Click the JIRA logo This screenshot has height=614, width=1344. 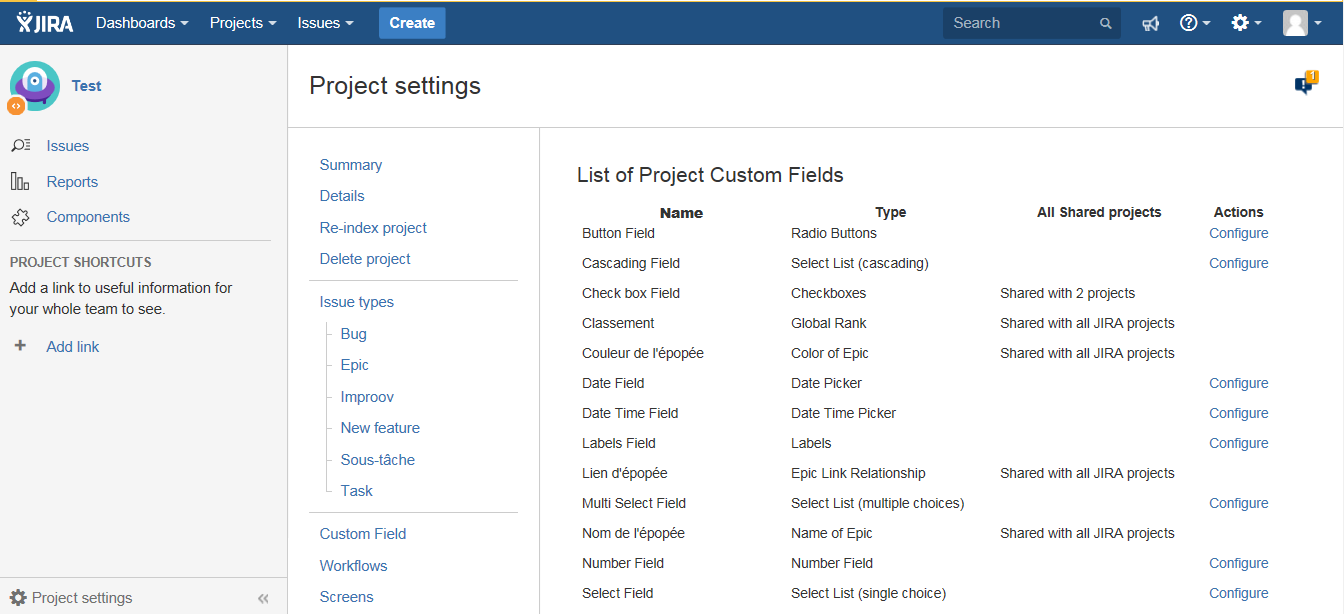point(45,22)
